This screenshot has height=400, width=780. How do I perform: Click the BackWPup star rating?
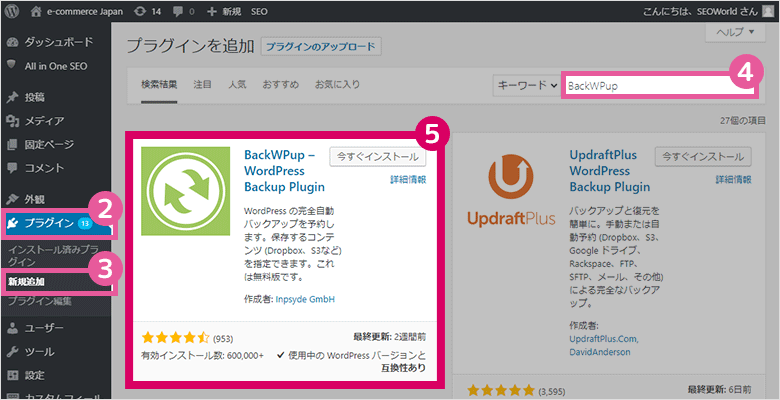tap(176, 338)
